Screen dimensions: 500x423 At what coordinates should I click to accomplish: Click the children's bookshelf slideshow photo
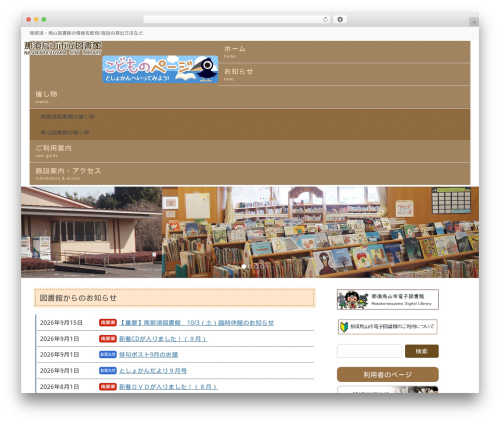pos(320,232)
